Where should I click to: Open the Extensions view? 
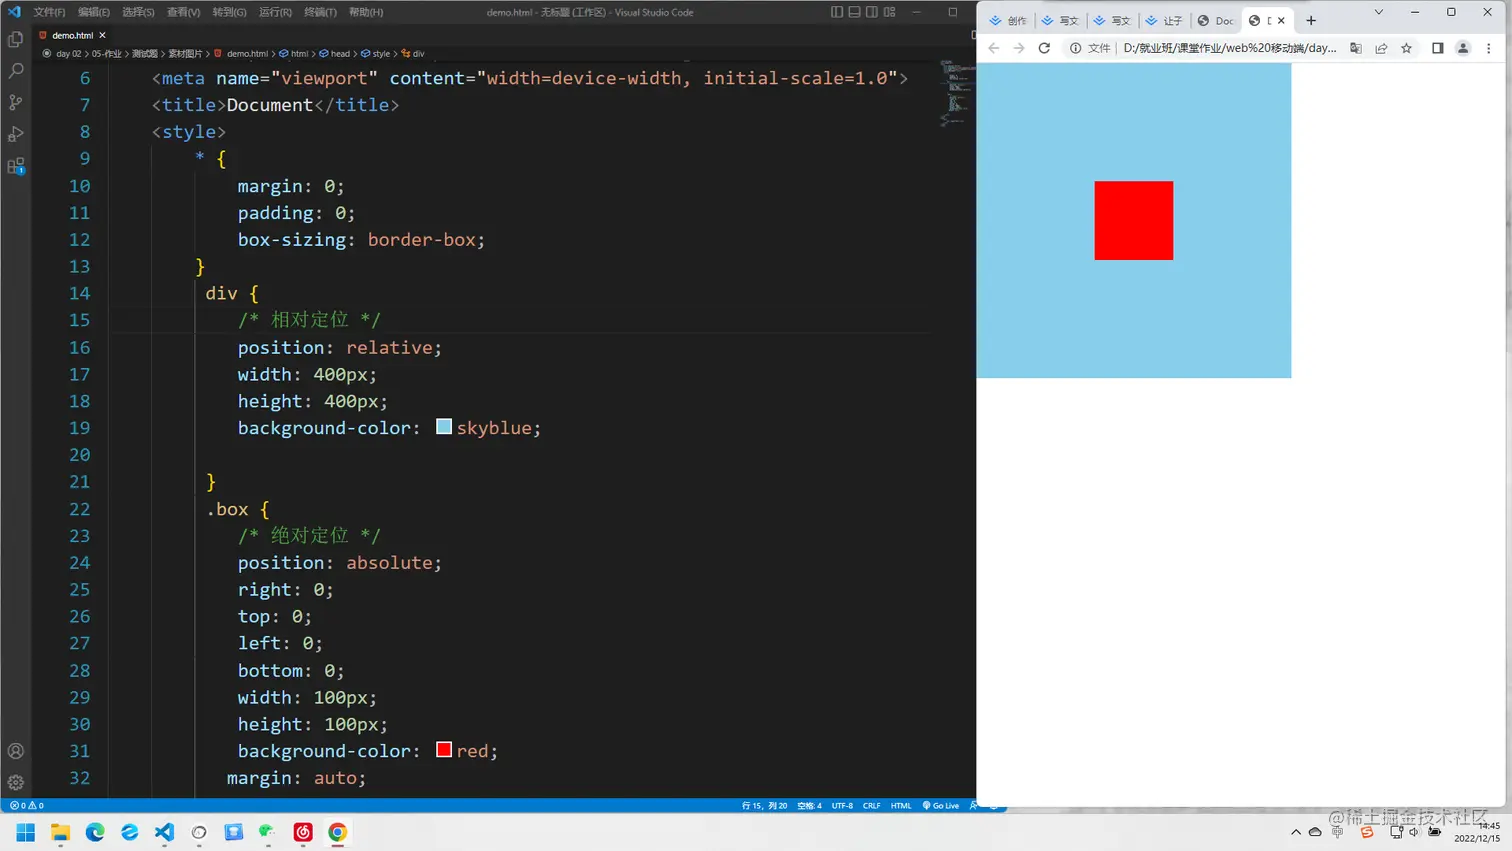15,166
